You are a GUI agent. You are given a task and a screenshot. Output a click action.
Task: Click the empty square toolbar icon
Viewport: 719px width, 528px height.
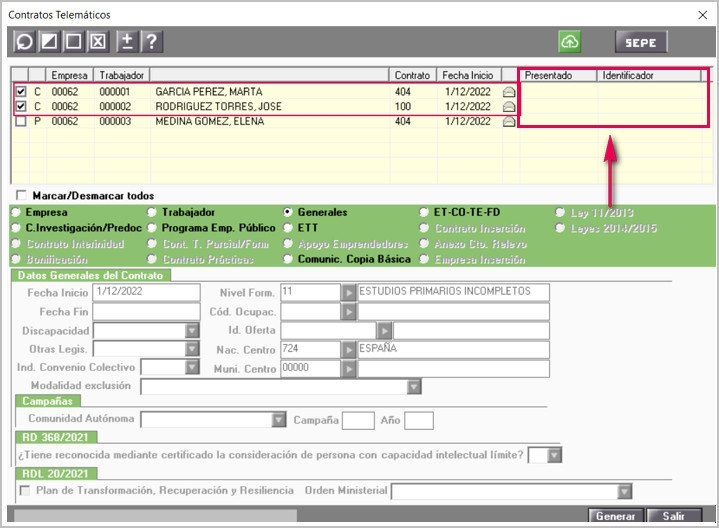pyautogui.click(x=73, y=42)
